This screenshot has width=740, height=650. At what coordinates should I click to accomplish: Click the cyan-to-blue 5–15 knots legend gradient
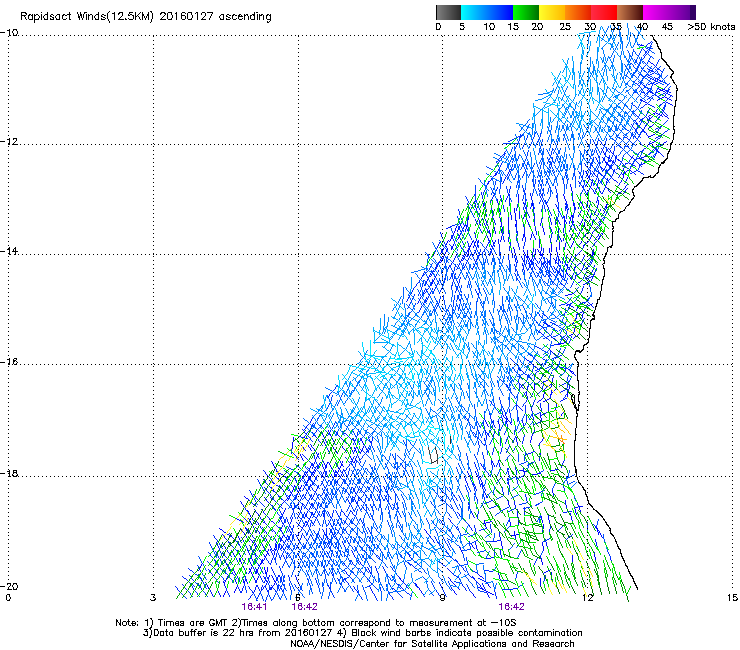point(487,12)
